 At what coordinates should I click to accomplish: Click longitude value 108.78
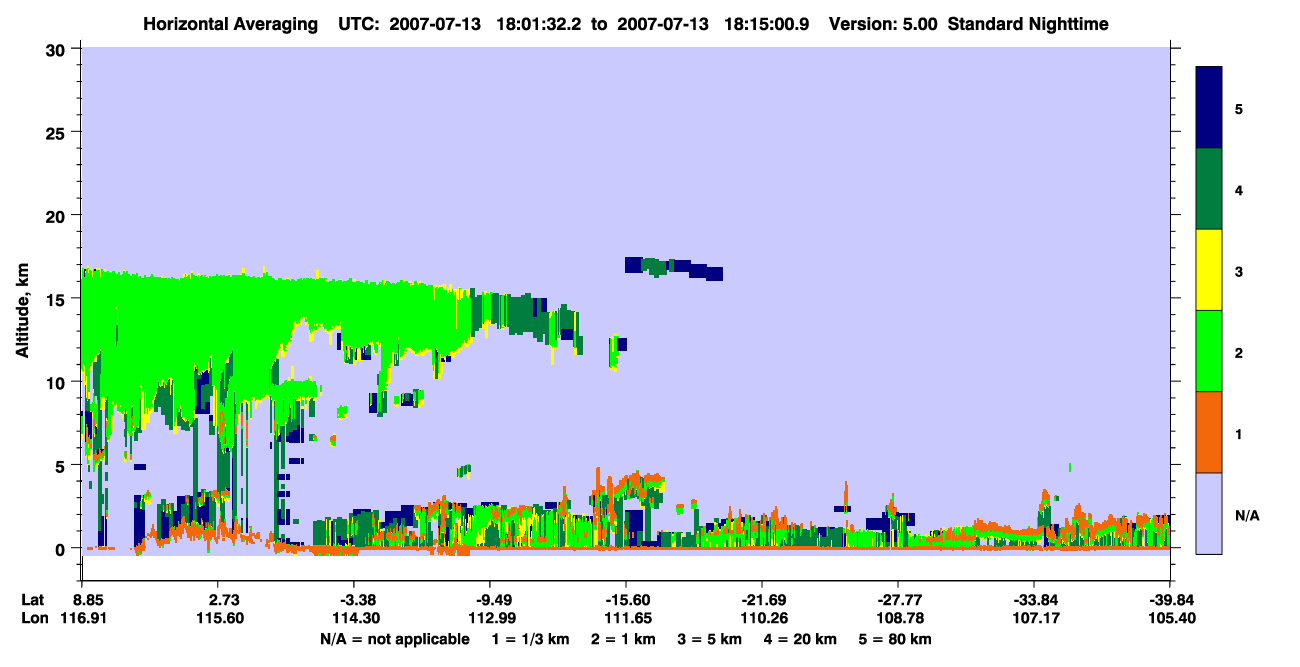[x=898, y=619]
